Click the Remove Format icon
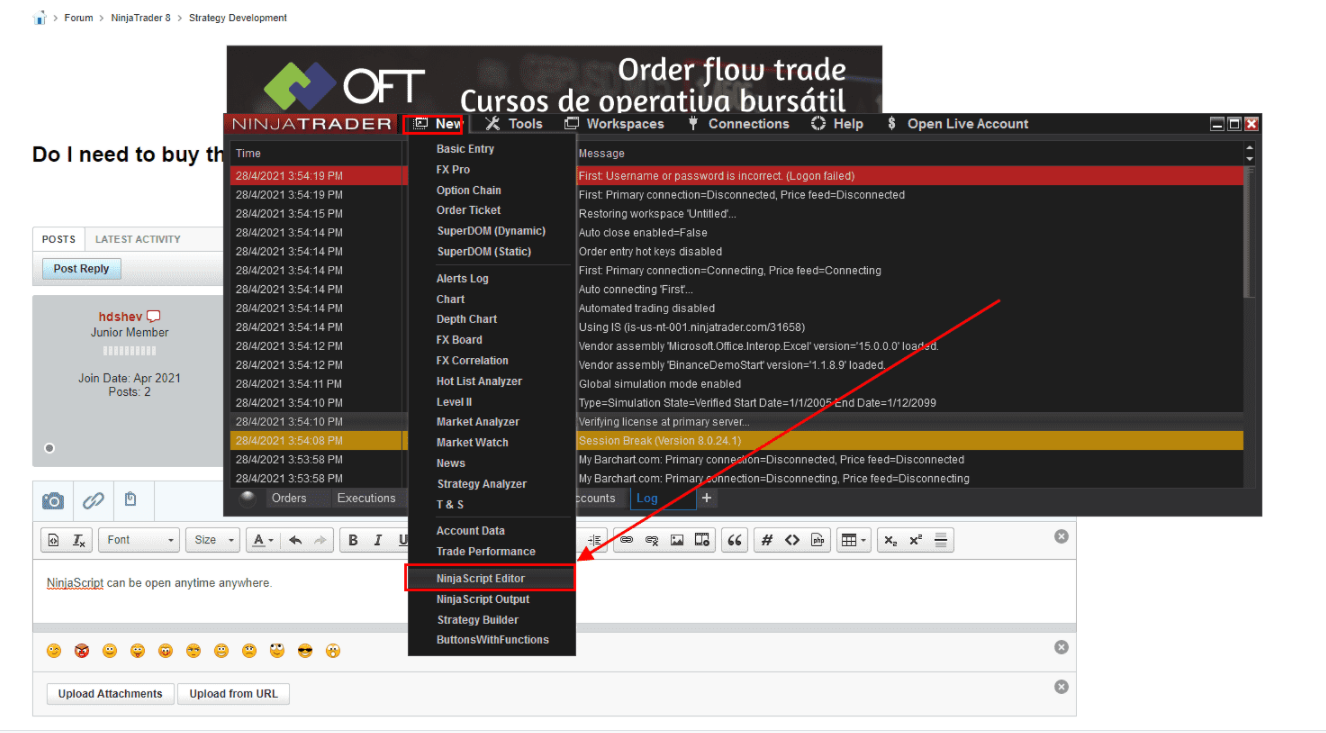This screenshot has height=733, width=1326. click(79, 540)
